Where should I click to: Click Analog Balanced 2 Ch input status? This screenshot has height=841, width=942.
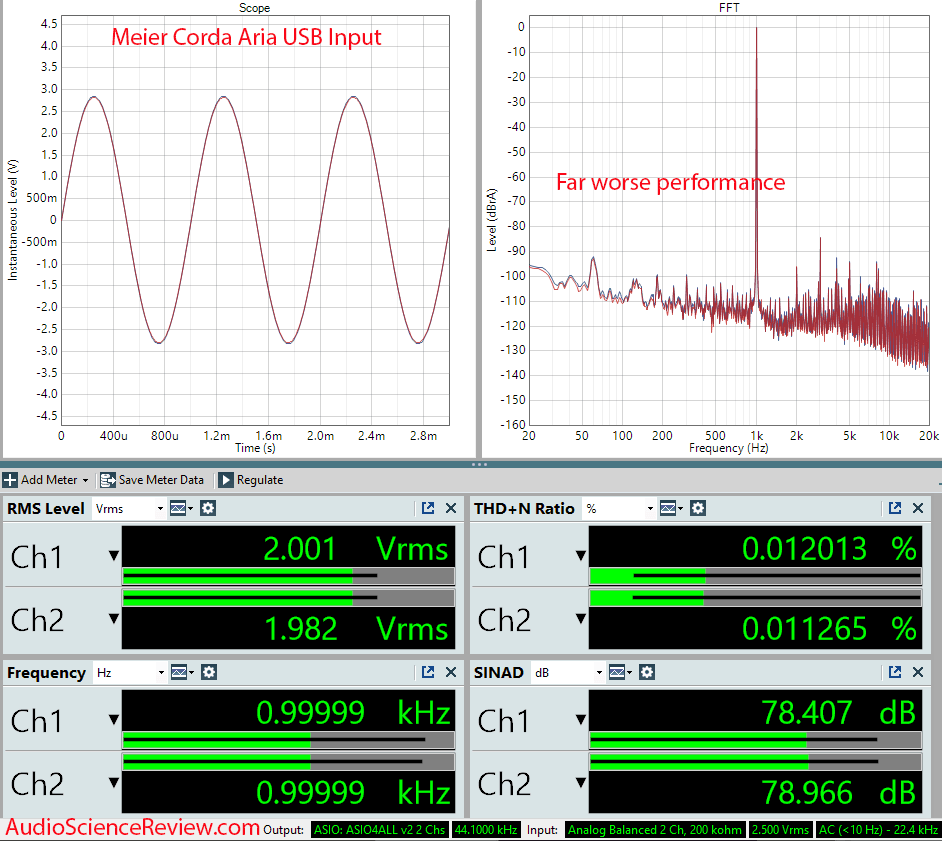coord(655,830)
